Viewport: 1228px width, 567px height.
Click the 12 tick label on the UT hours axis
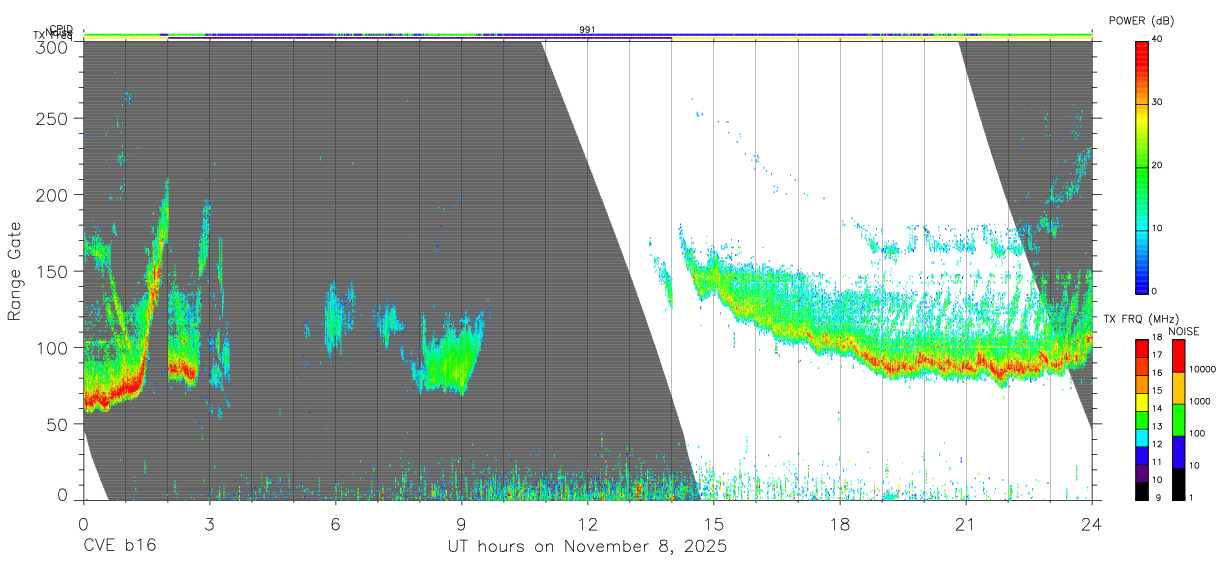(587, 523)
